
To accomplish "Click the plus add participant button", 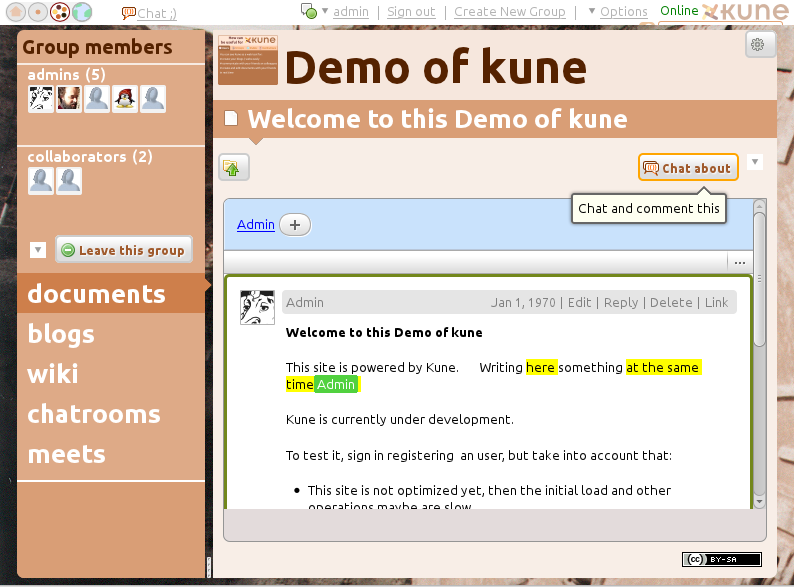I will coord(295,224).
